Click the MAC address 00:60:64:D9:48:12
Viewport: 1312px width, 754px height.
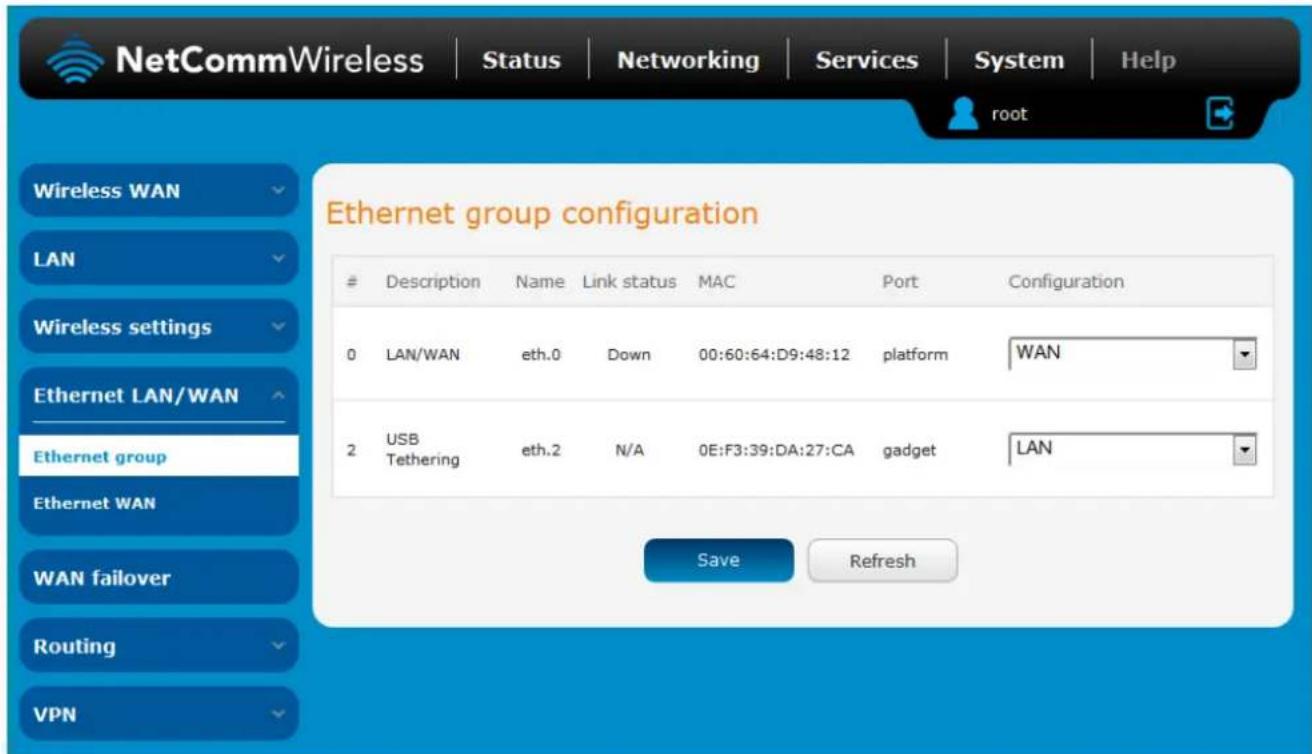click(x=774, y=354)
